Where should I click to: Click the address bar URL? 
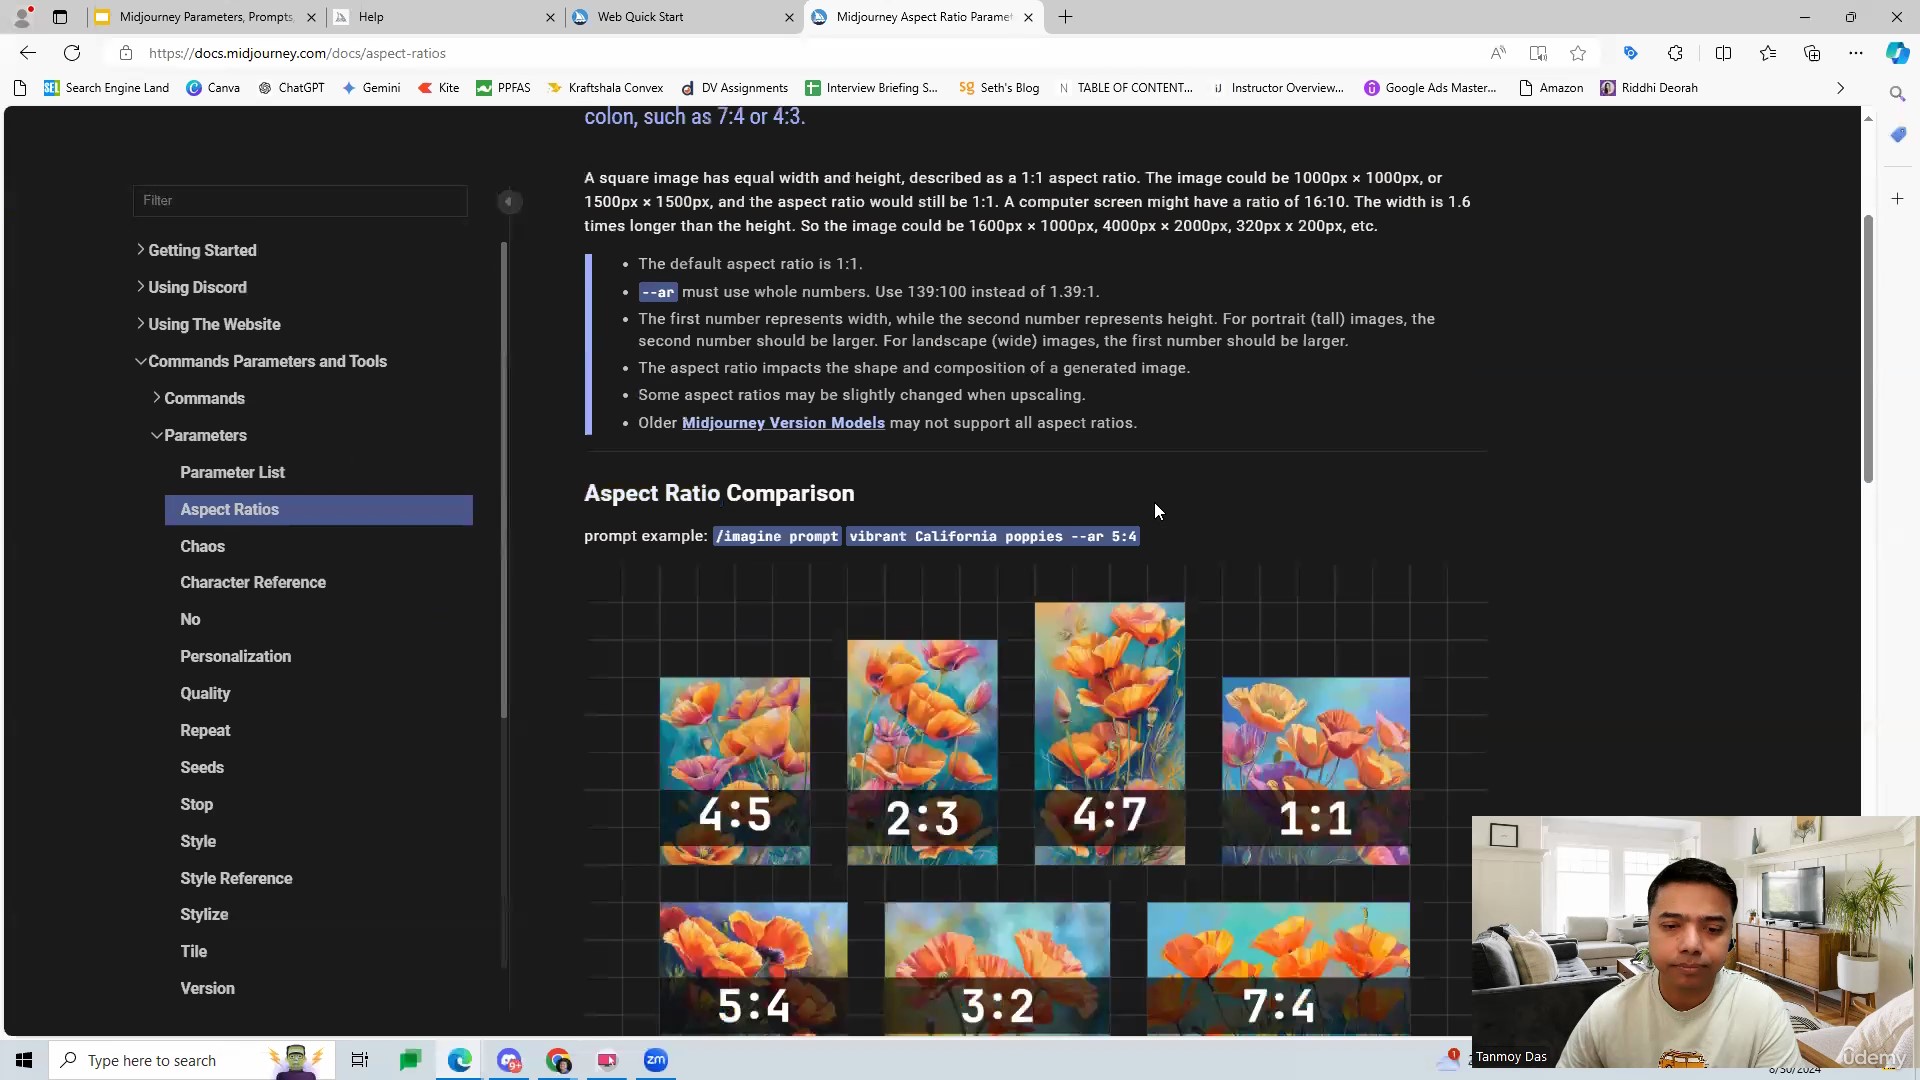297,53
